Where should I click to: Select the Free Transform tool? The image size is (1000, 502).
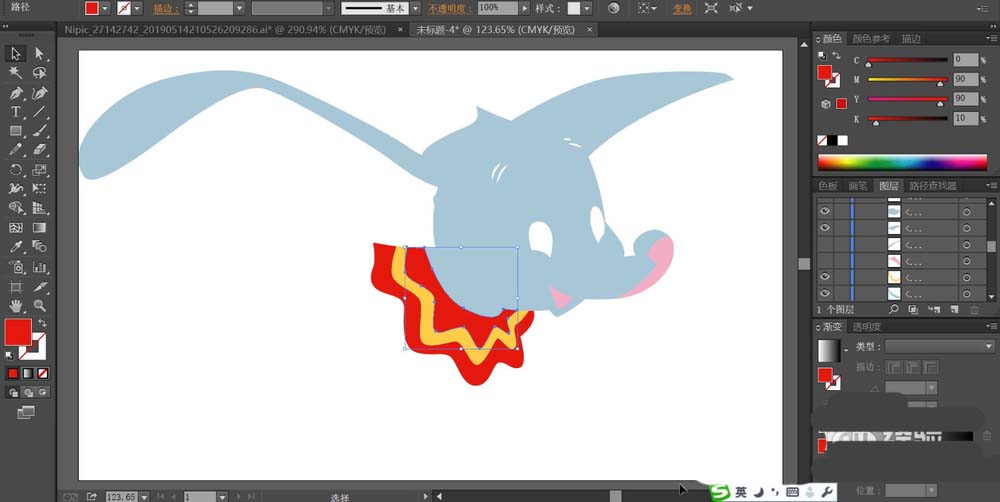point(40,189)
